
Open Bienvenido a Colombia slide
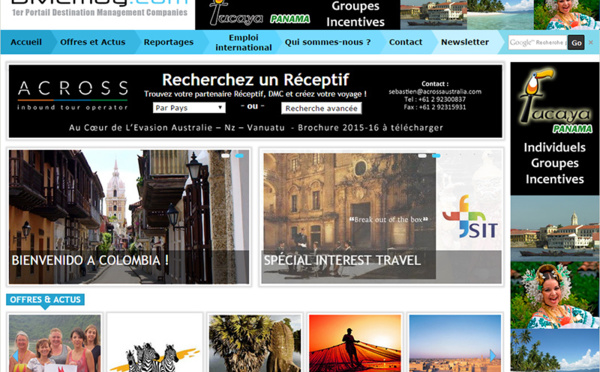click(129, 217)
